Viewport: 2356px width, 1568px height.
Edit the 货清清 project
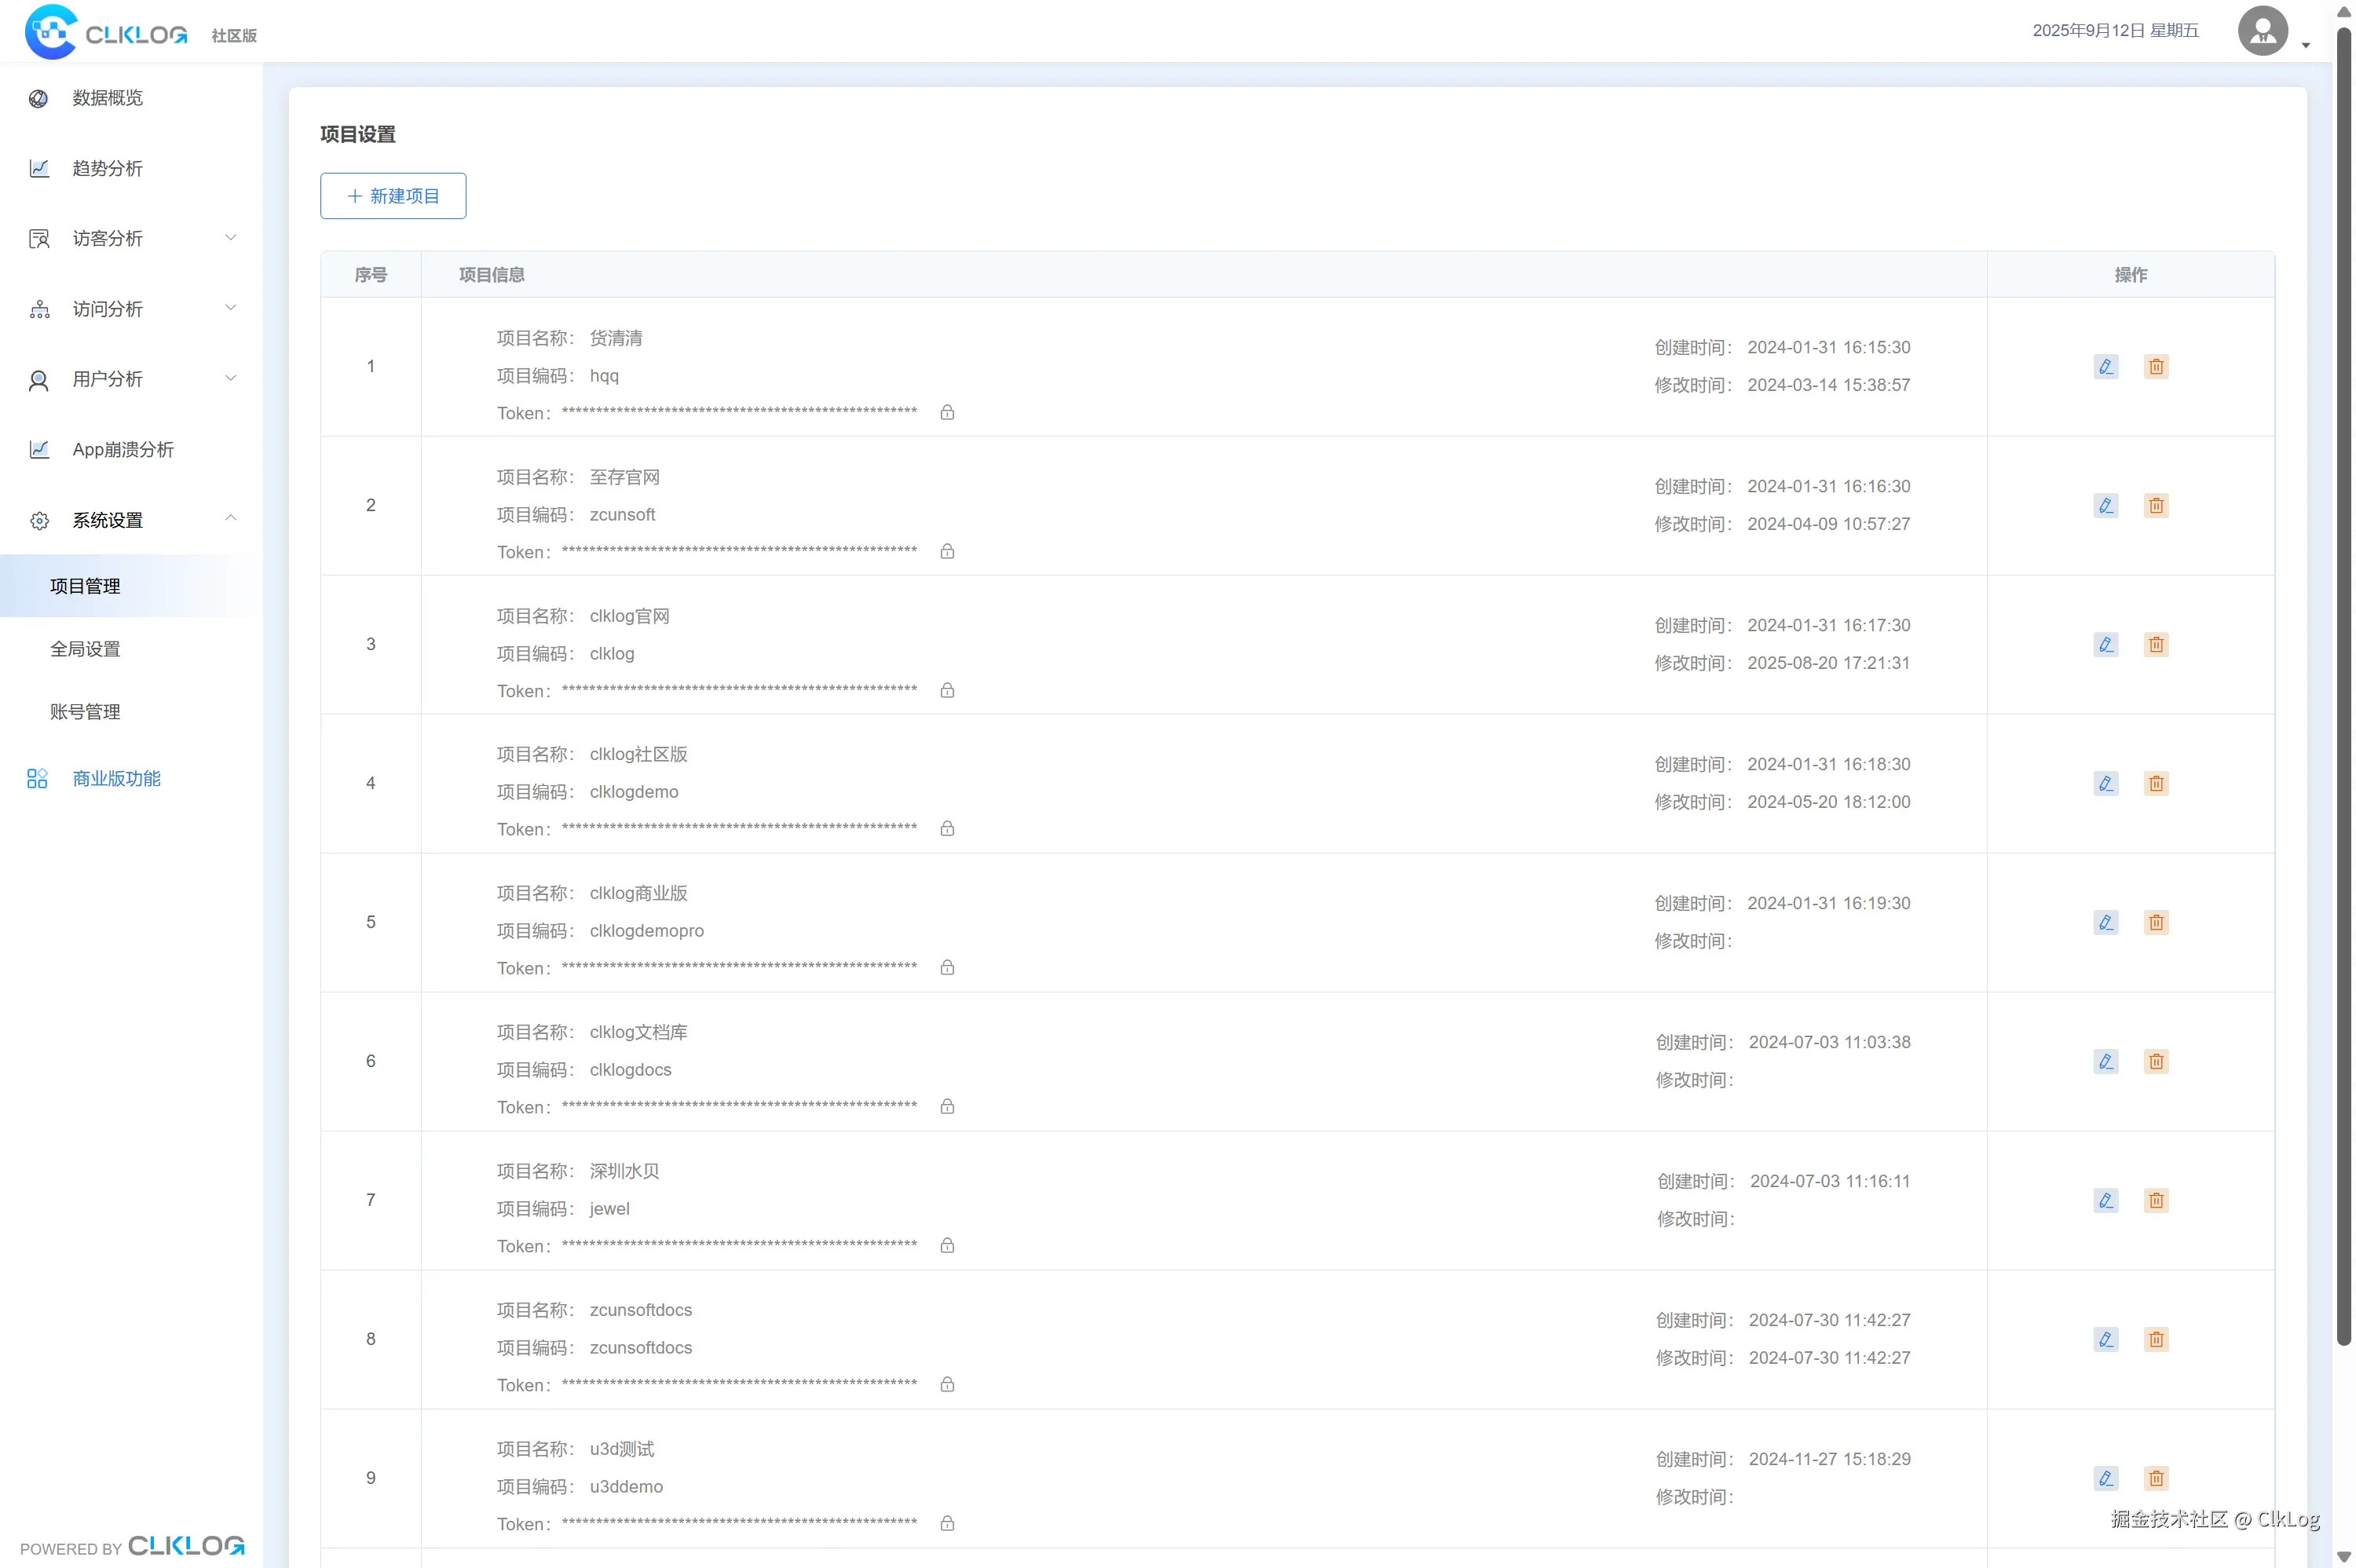(x=2105, y=366)
